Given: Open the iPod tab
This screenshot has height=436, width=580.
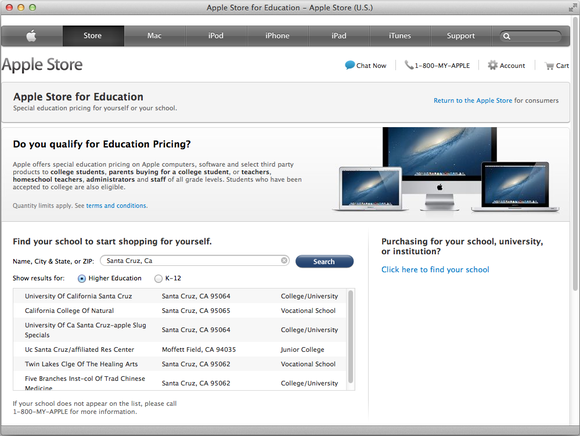Looking at the screenshot, I should (216, 36).
